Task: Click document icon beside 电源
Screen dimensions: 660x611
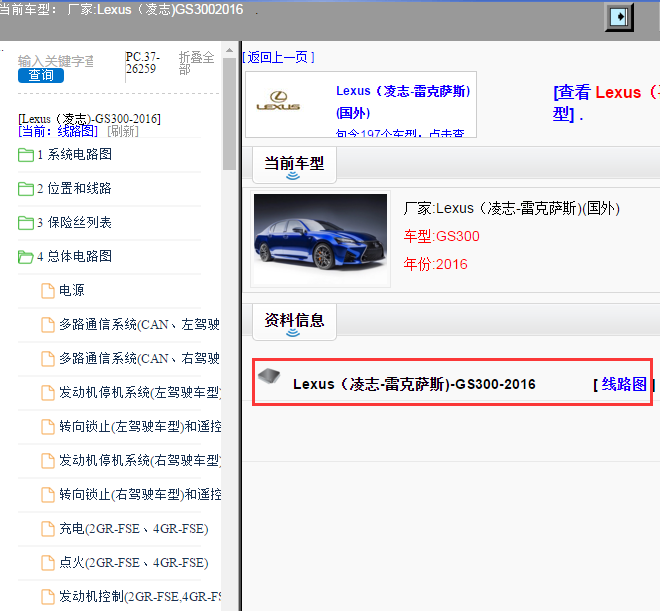Action: click(48, 291)
